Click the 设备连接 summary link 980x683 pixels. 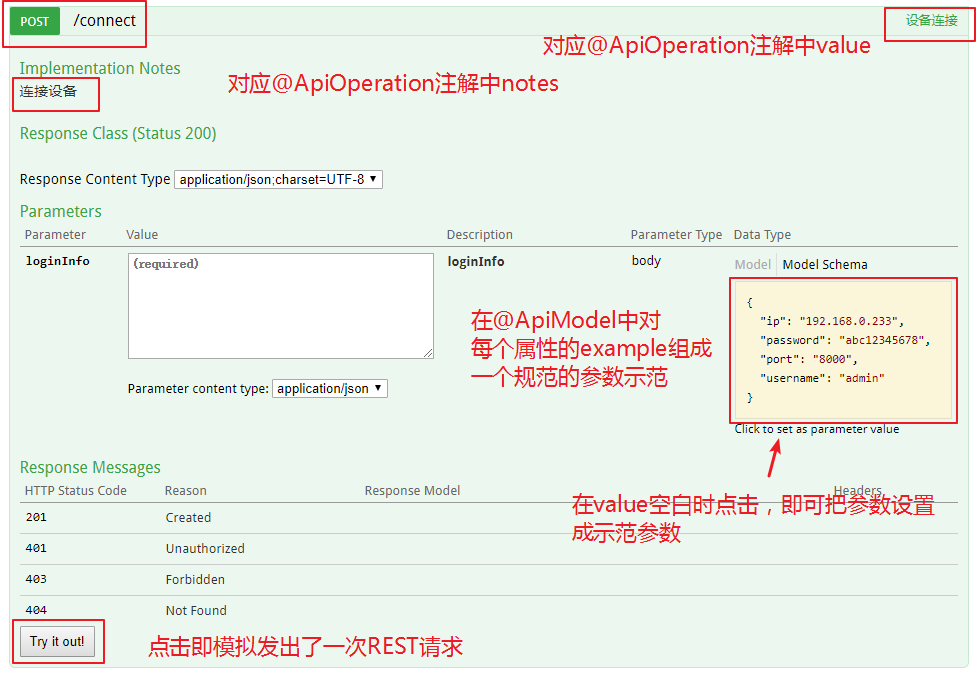(931, 21)
